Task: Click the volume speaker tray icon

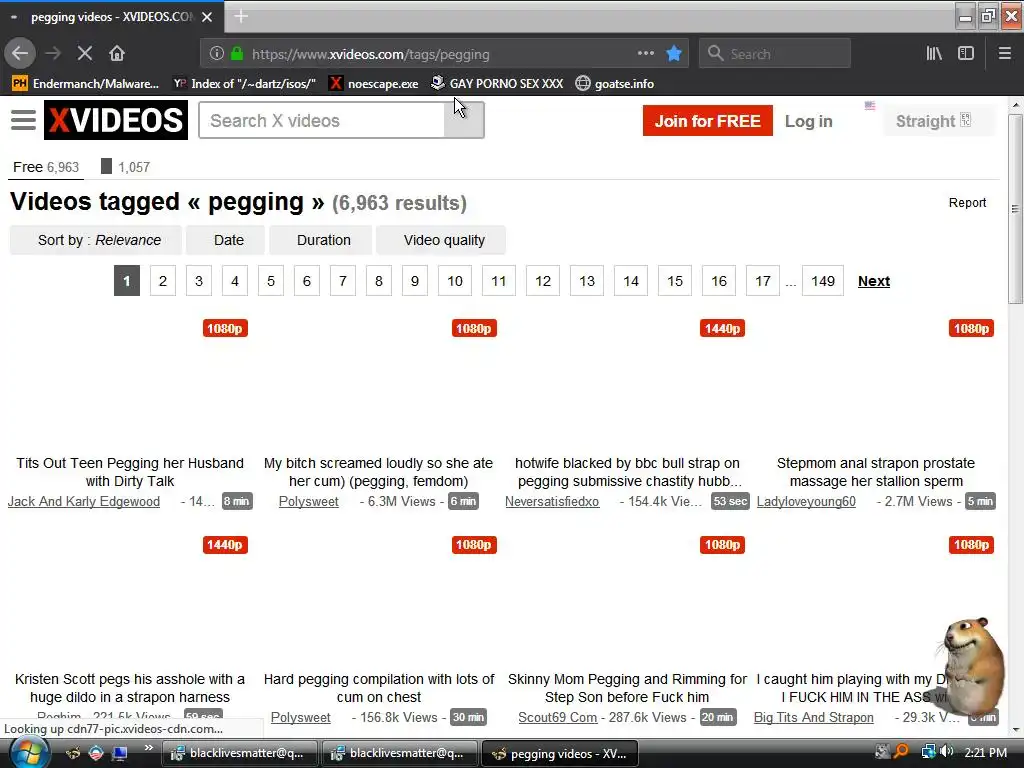Action: tap(946, 752)
